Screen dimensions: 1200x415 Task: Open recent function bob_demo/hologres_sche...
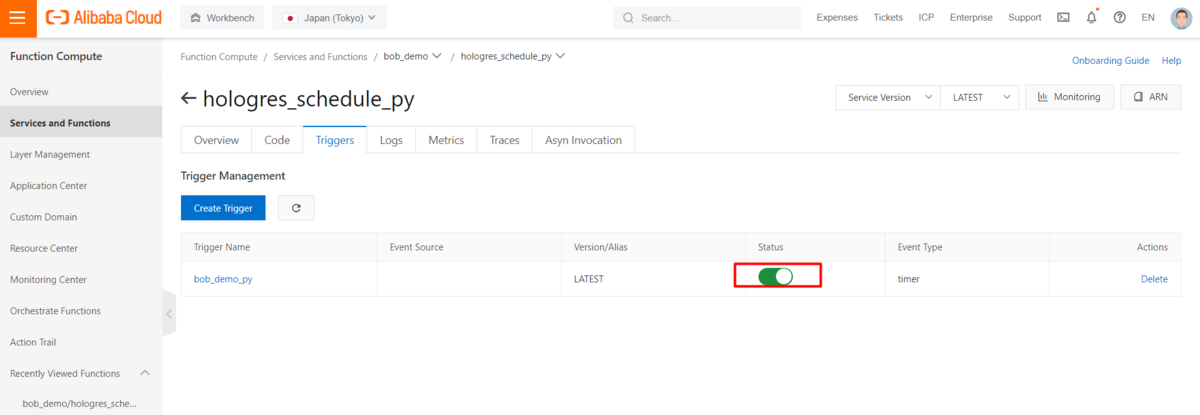tap(78, 404)
